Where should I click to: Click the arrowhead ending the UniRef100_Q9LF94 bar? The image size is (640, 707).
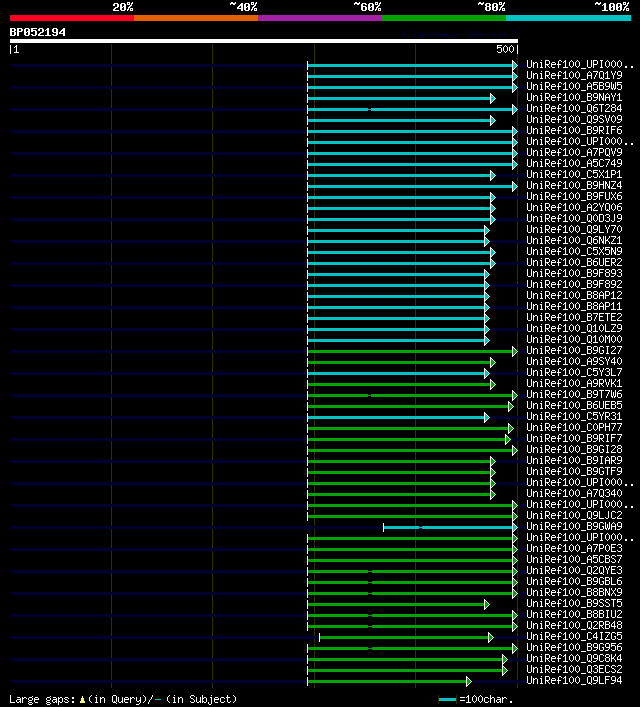click(469, 681)
